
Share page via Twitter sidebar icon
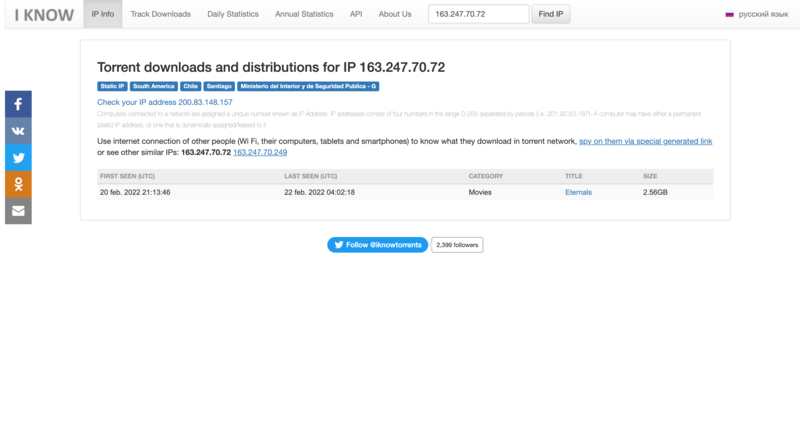click(18, 158)
